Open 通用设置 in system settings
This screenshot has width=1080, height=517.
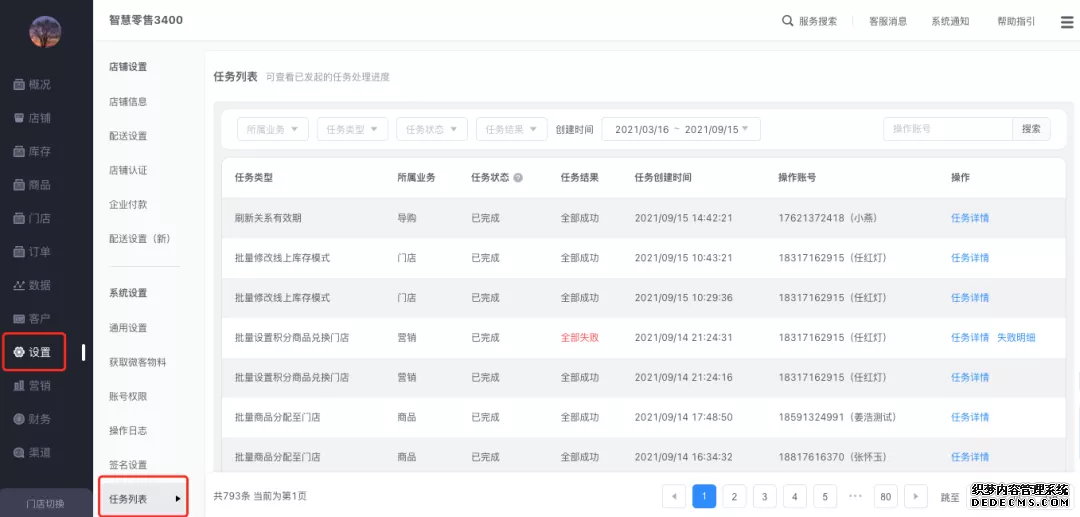pyautogui.click(x=128, y=328)
